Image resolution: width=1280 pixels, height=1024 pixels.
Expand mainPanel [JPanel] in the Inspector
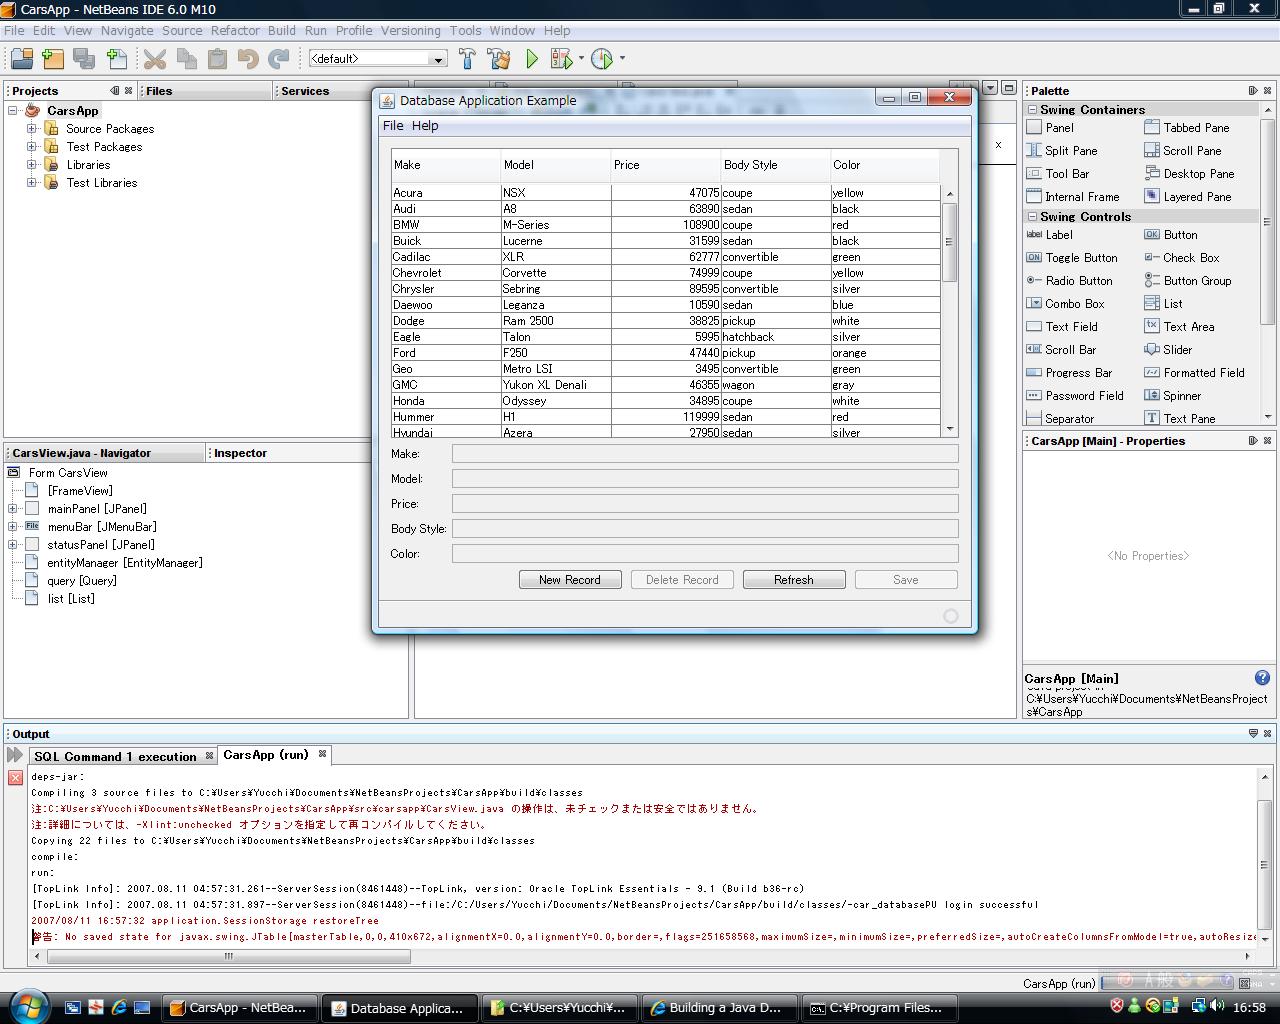click(x=13, y=509)
